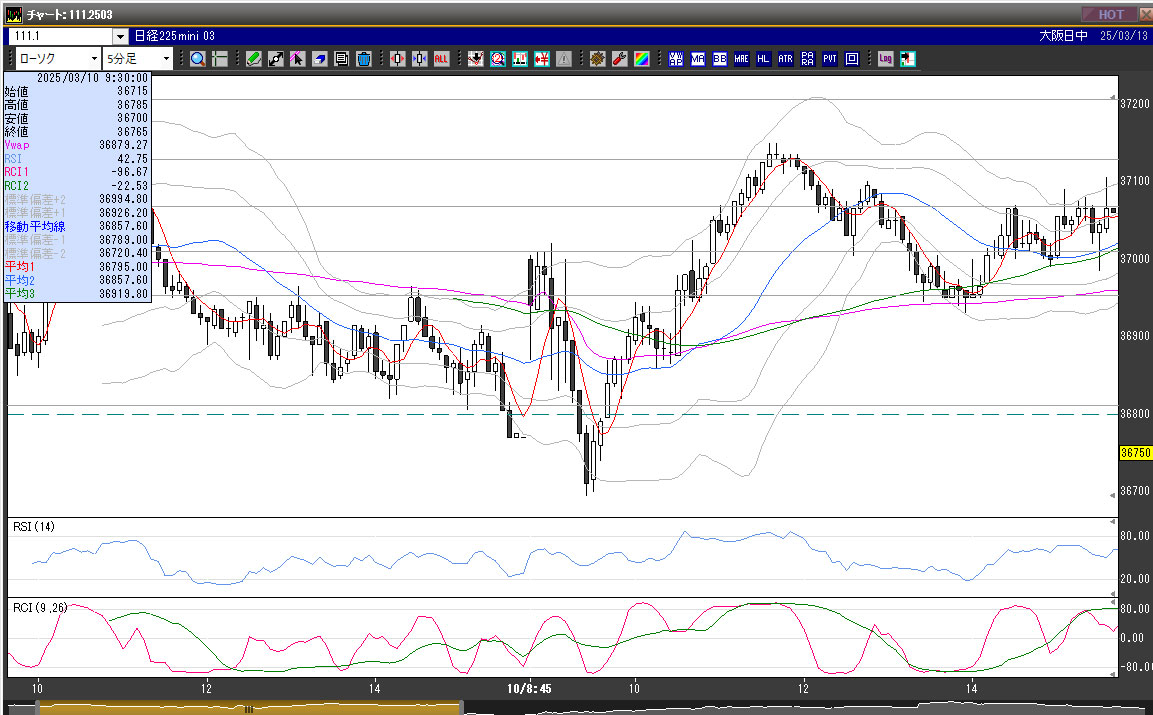Viewport: 1153px width, 715px height.
Task: Open the red wrench settings tool
Action: click(x=620, y=59)
